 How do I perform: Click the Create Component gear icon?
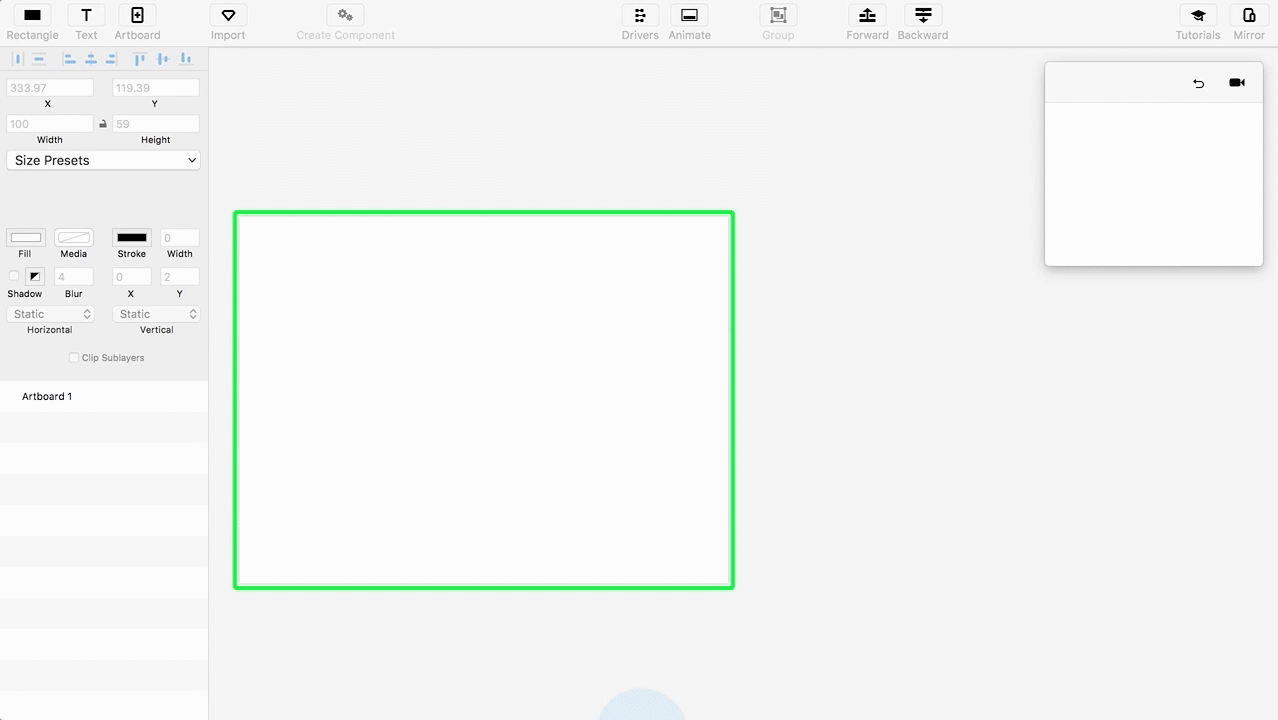[345, 15]
